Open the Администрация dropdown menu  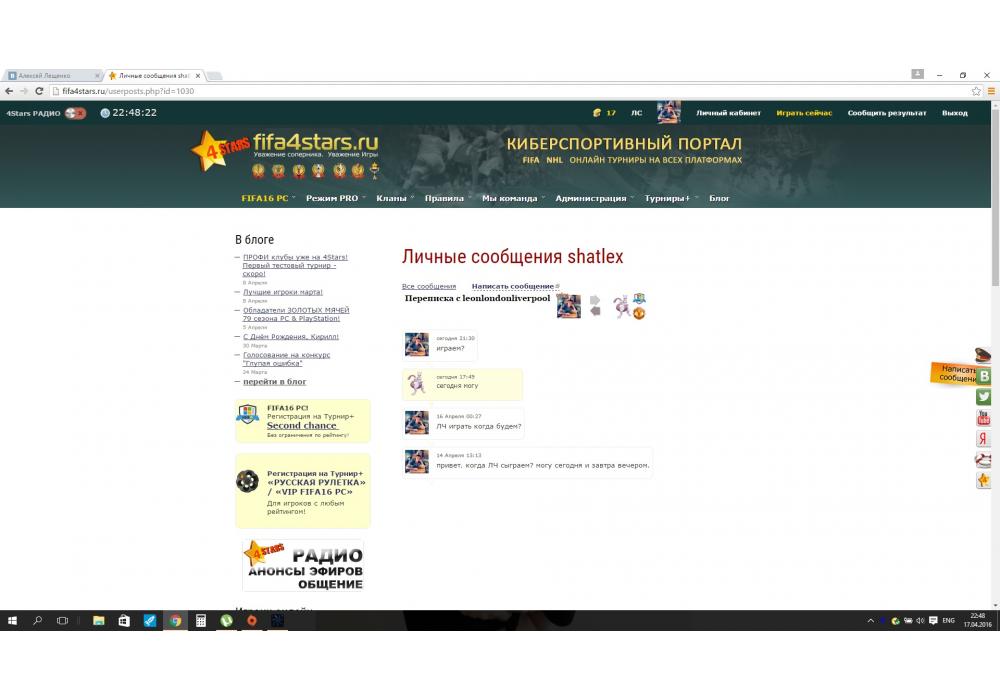tap(594, 198)
